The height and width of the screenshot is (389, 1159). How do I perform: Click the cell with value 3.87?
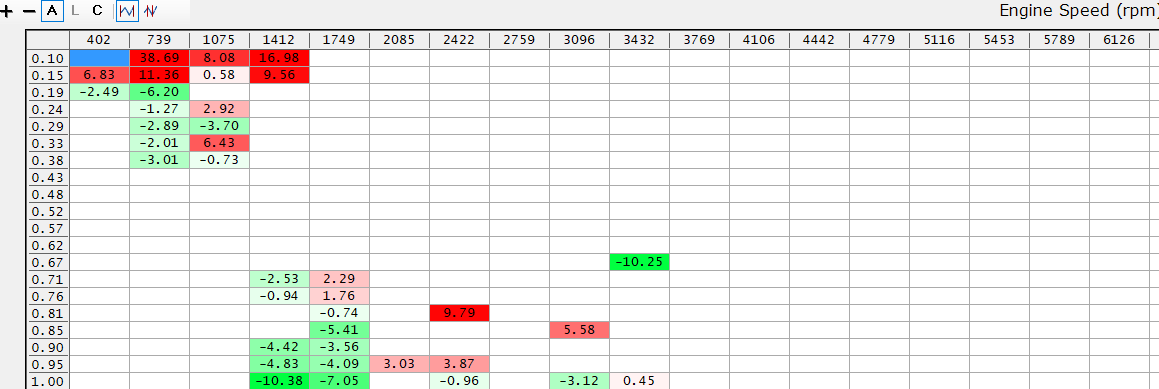[x=459, y=365]
